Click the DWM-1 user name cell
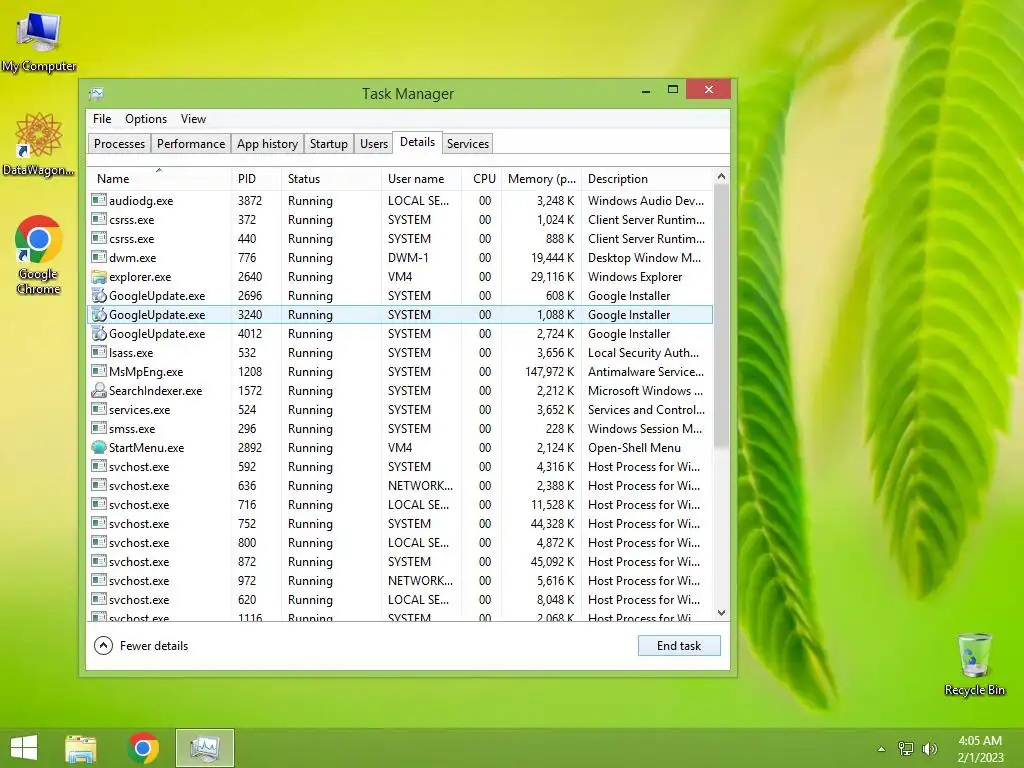The height and width of the screenshot is (768, 1024). [x=408, y=257]
